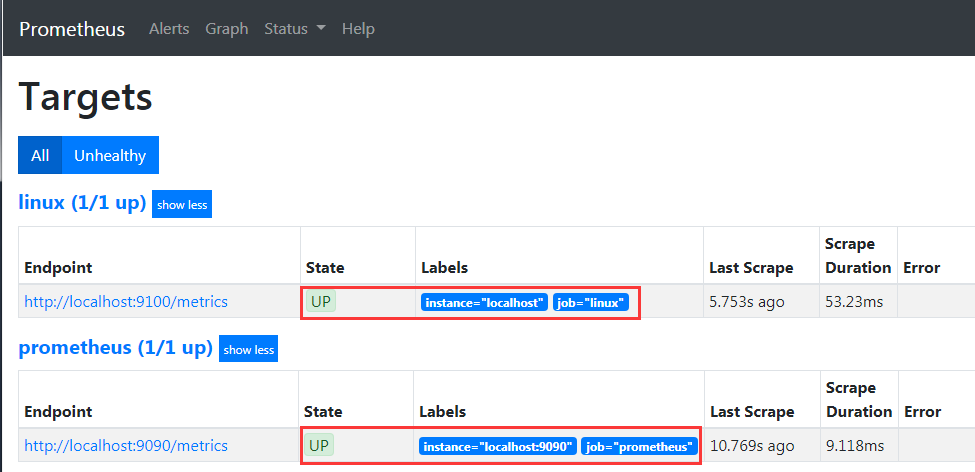This screenshot has height=472, width=975.
Task: Click the UP state badge for linux
Action: 321,301
